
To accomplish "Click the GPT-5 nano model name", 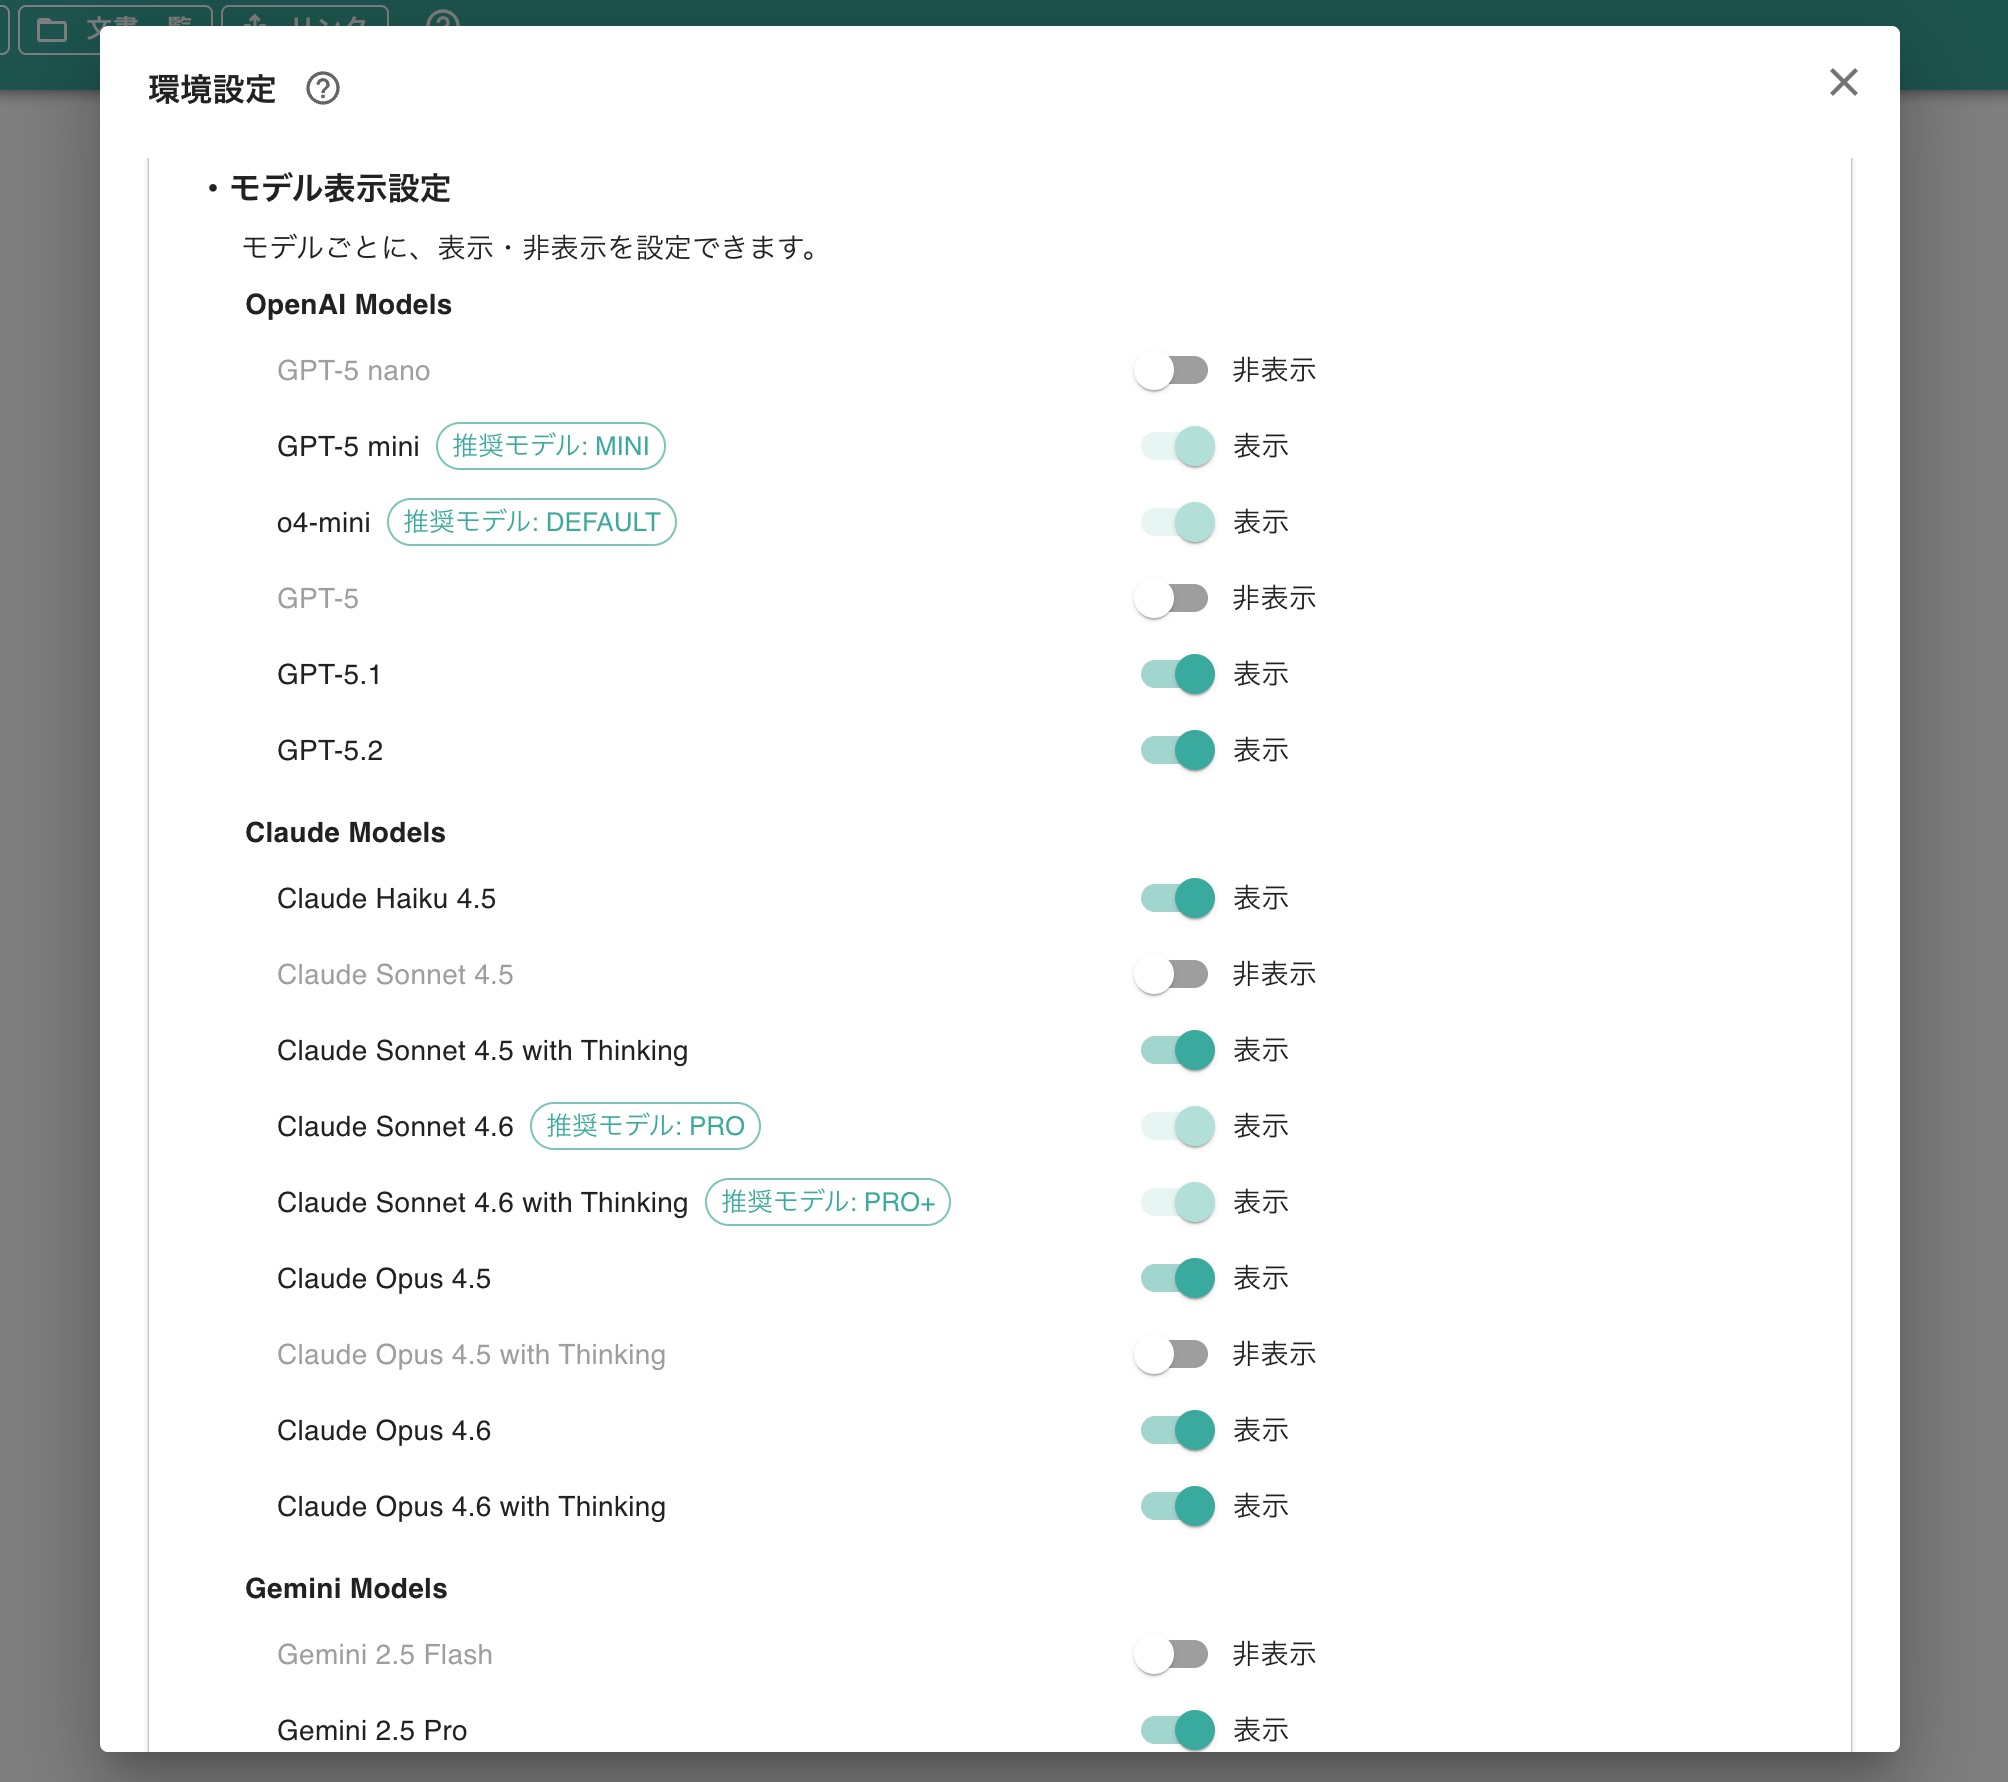I will 354,371.
